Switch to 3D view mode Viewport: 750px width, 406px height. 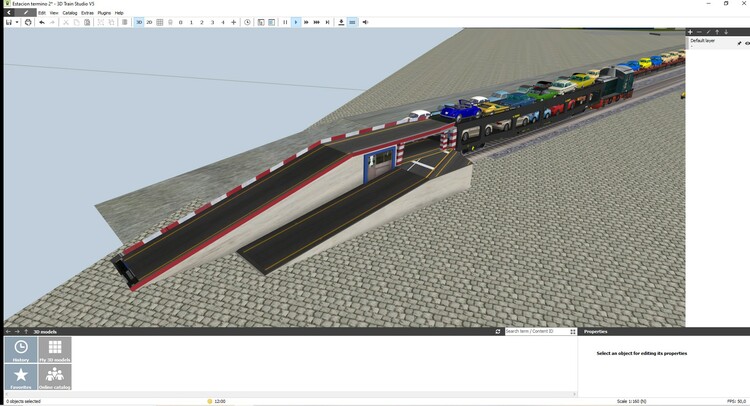pyautogui.click(x=139, y=22)
